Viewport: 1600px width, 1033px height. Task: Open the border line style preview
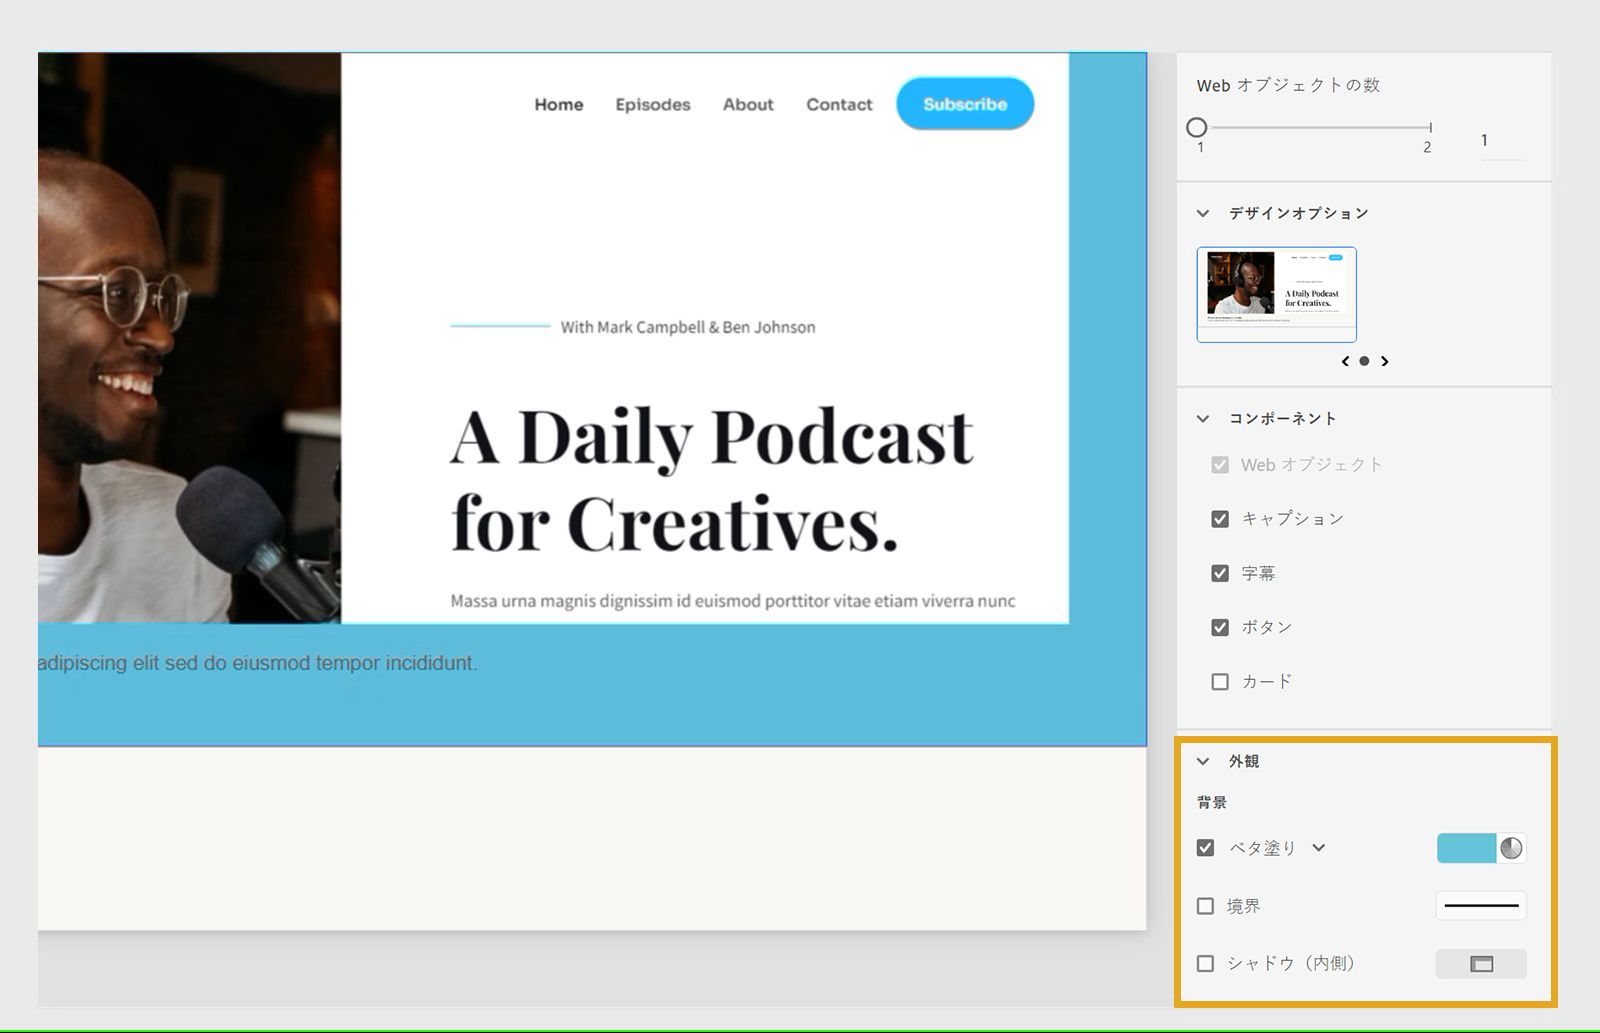(1481, 906)
